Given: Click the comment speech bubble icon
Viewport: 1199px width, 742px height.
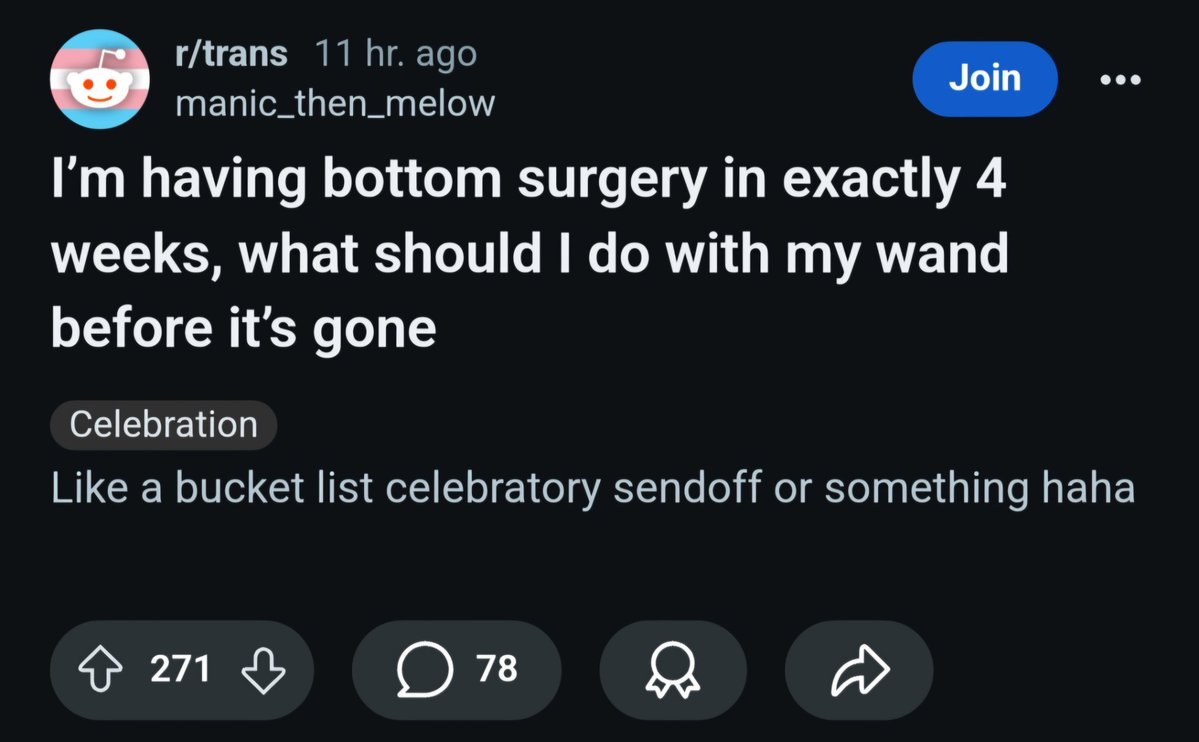Looking at the screenshot, I should click(x=417, y=669).
